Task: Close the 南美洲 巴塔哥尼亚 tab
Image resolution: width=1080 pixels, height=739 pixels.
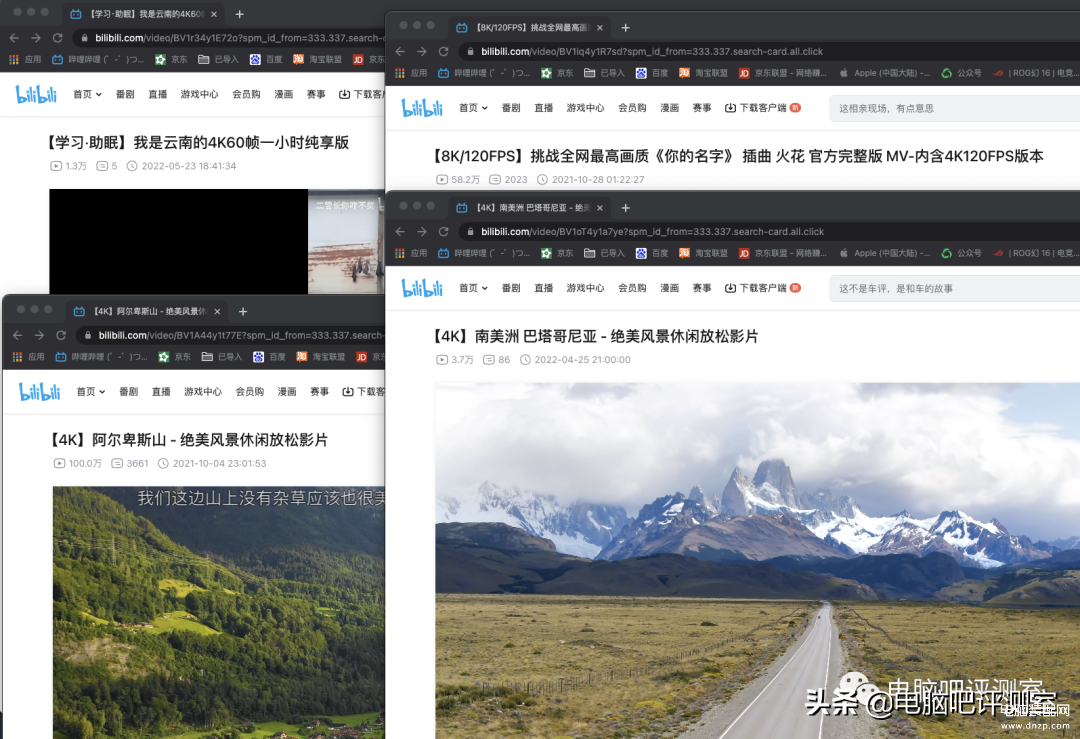Action: [600, 207]
